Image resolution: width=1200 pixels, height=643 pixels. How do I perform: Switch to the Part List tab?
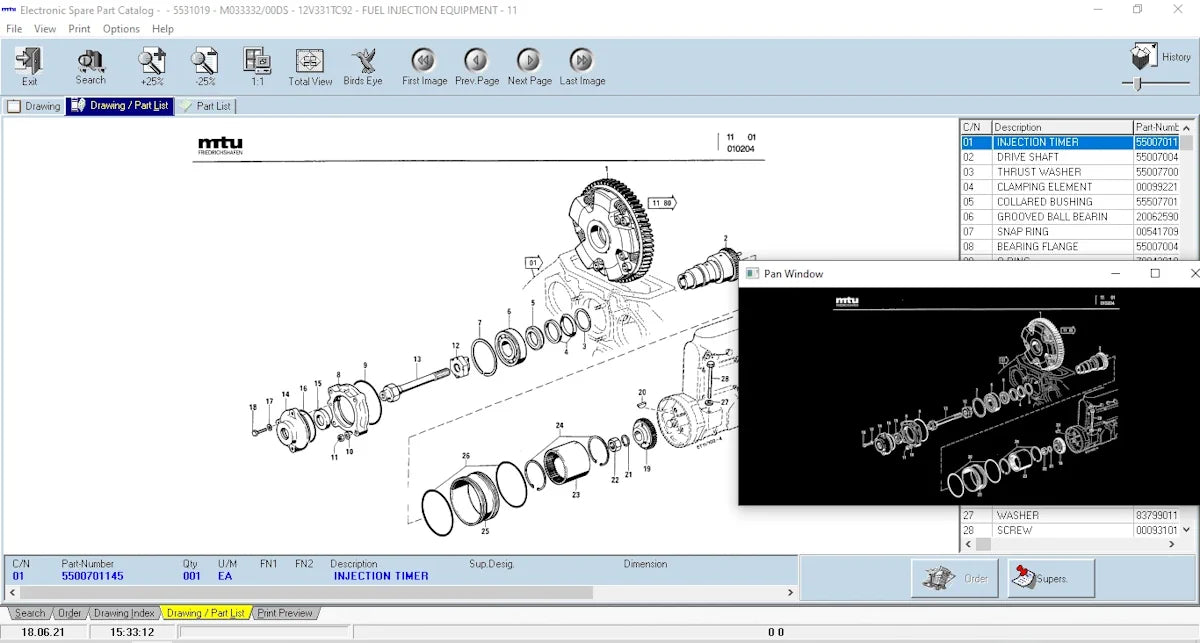205,106
